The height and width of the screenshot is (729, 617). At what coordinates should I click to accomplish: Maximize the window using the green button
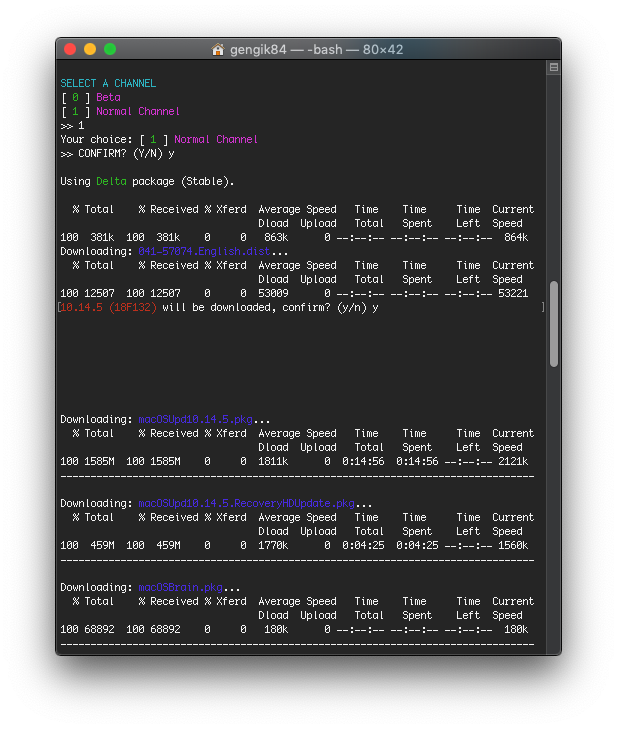click(x=110, y=49)
